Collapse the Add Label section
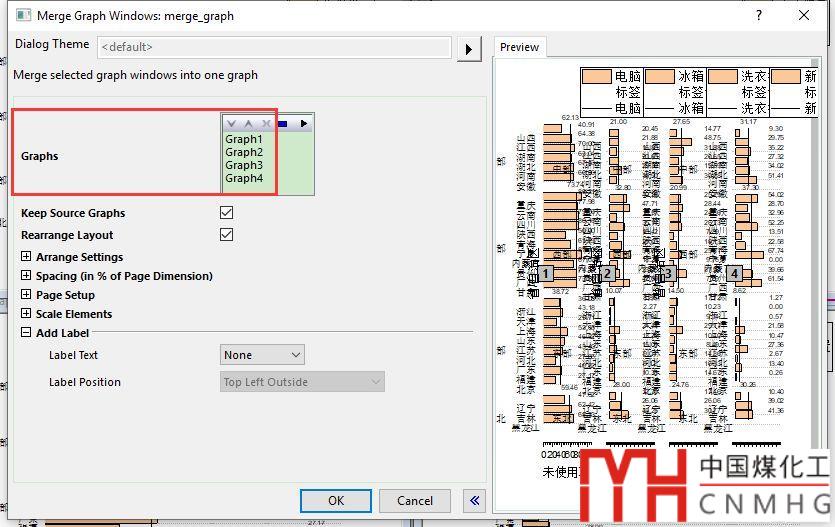Screen dimensions: 835x527 [x=26, y=333]
